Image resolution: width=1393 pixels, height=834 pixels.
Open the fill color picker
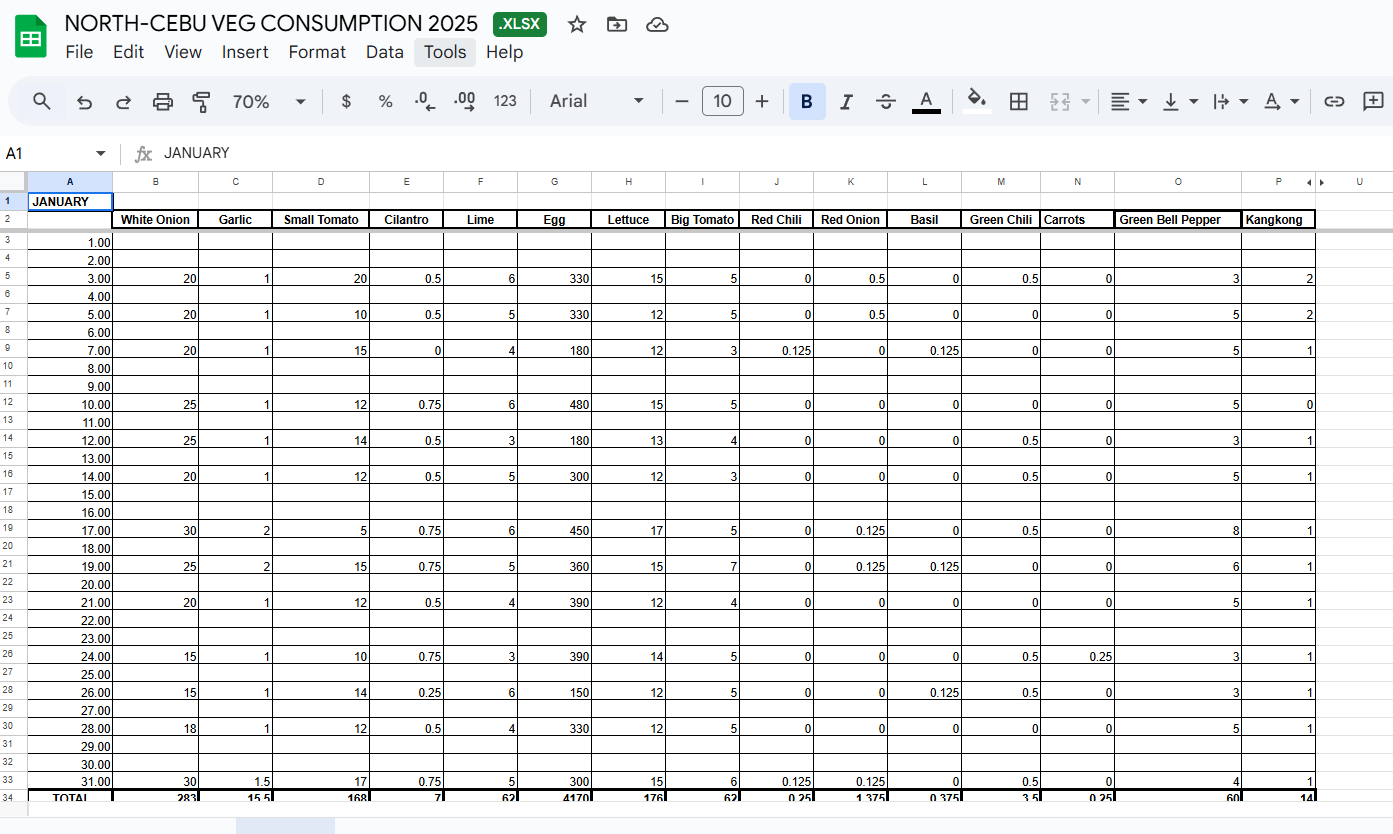click(978, 101)
